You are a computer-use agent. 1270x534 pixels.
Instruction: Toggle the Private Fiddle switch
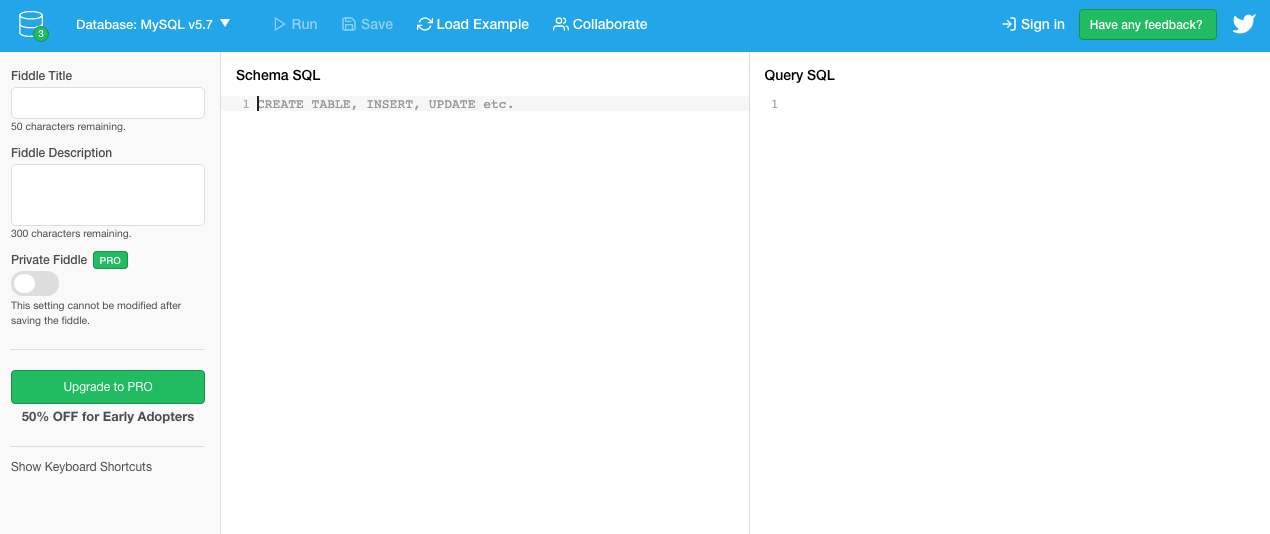[x=35, y=284]
